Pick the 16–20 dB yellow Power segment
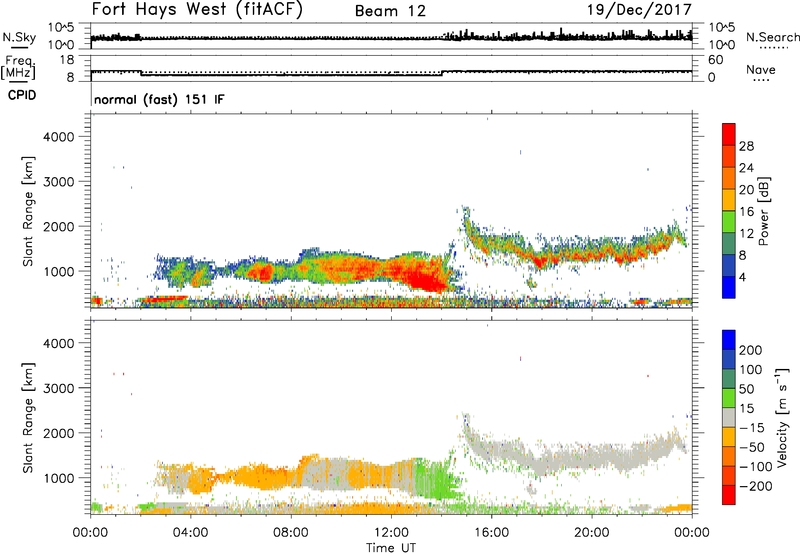The width and height of the screenshot is (800, 554). 729,200
